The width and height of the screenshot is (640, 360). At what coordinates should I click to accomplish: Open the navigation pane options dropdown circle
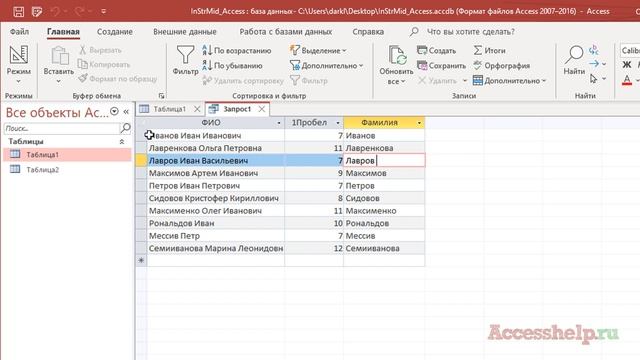(114, 111)
